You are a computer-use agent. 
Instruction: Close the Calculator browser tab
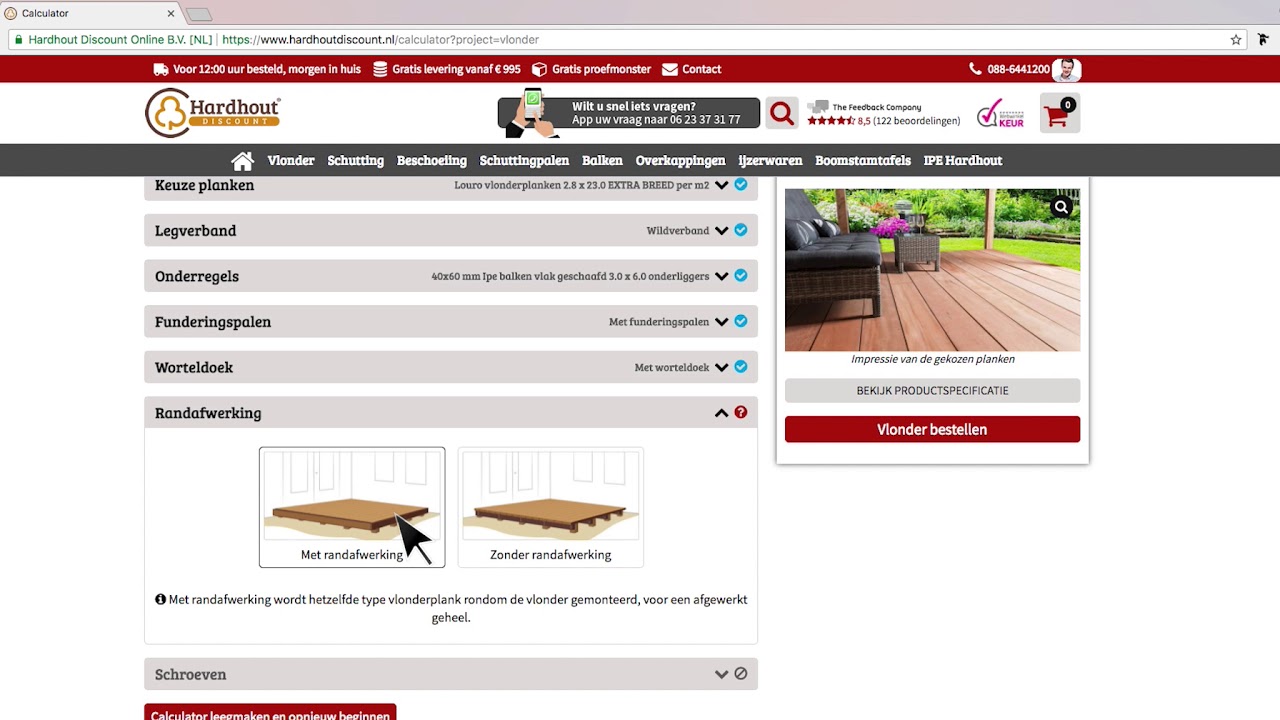(x=171, y=13)
